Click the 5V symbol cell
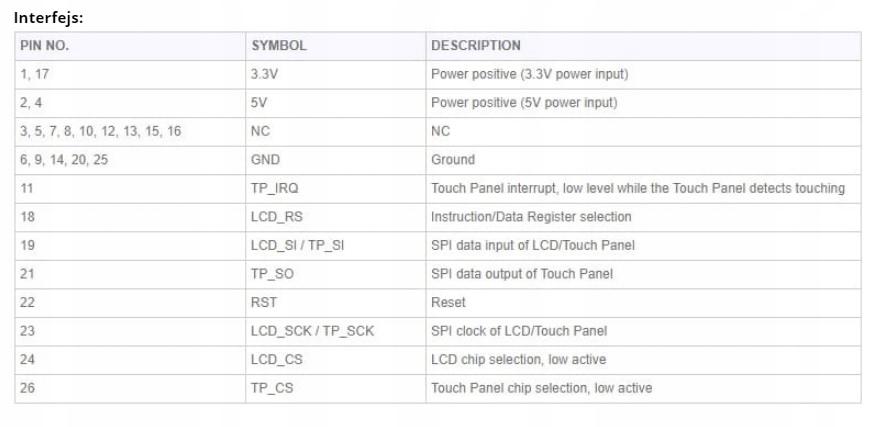This screenshot has height=427, width=881. coord(259,103)
